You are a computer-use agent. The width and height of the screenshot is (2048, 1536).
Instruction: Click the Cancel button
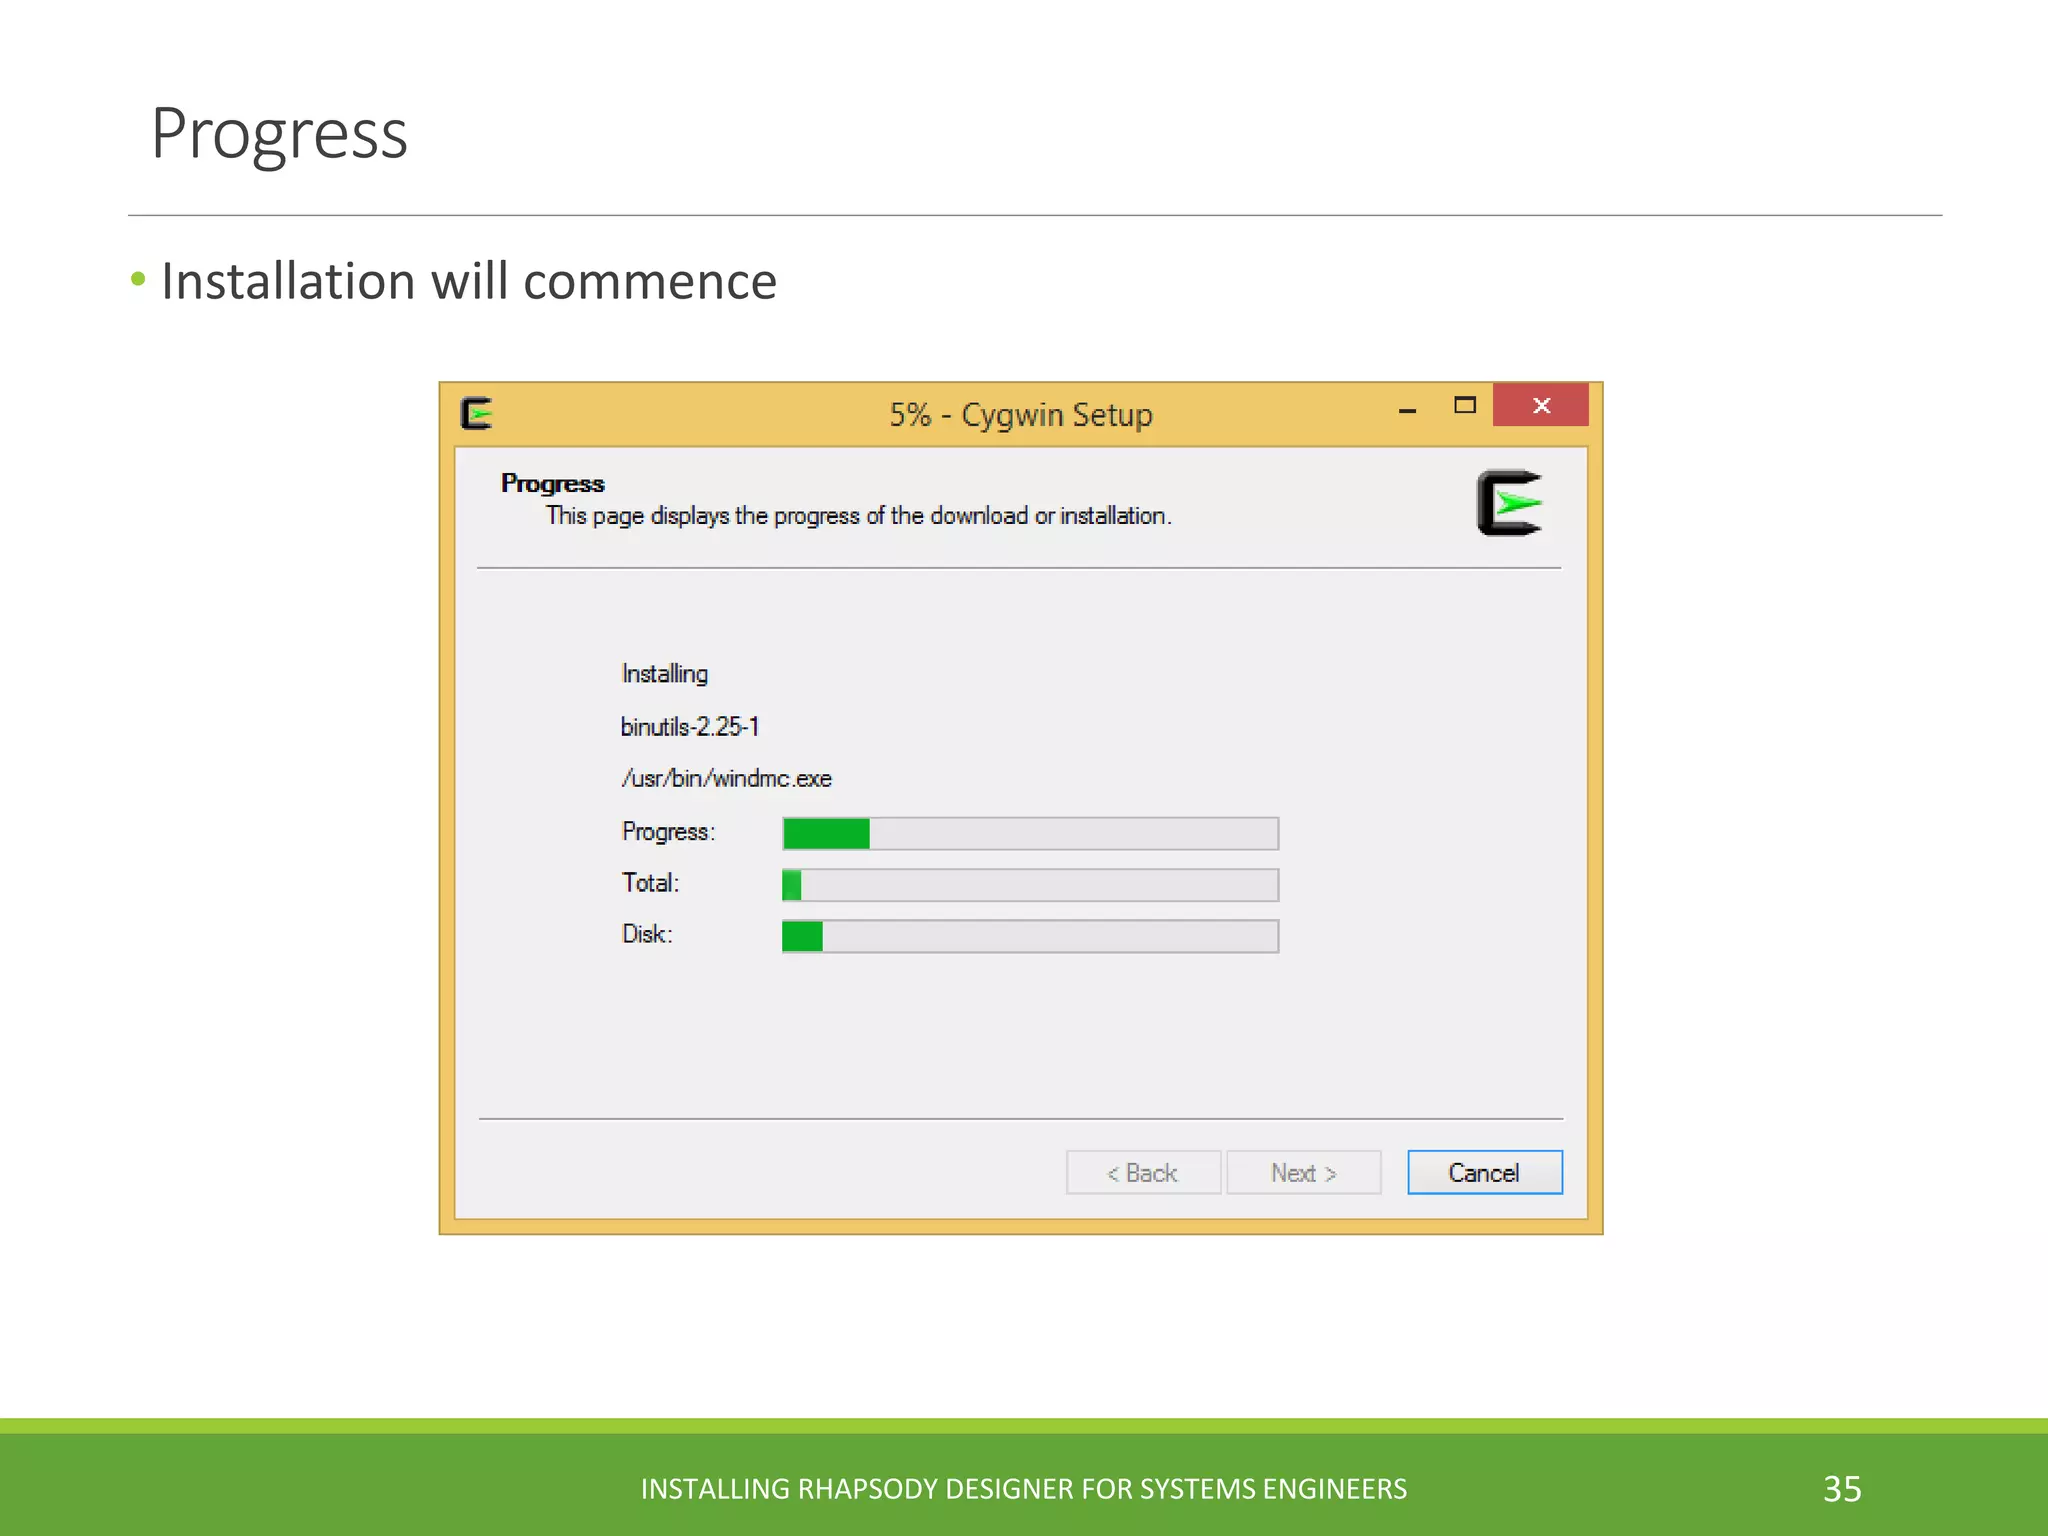[x=1485, y=1172]
